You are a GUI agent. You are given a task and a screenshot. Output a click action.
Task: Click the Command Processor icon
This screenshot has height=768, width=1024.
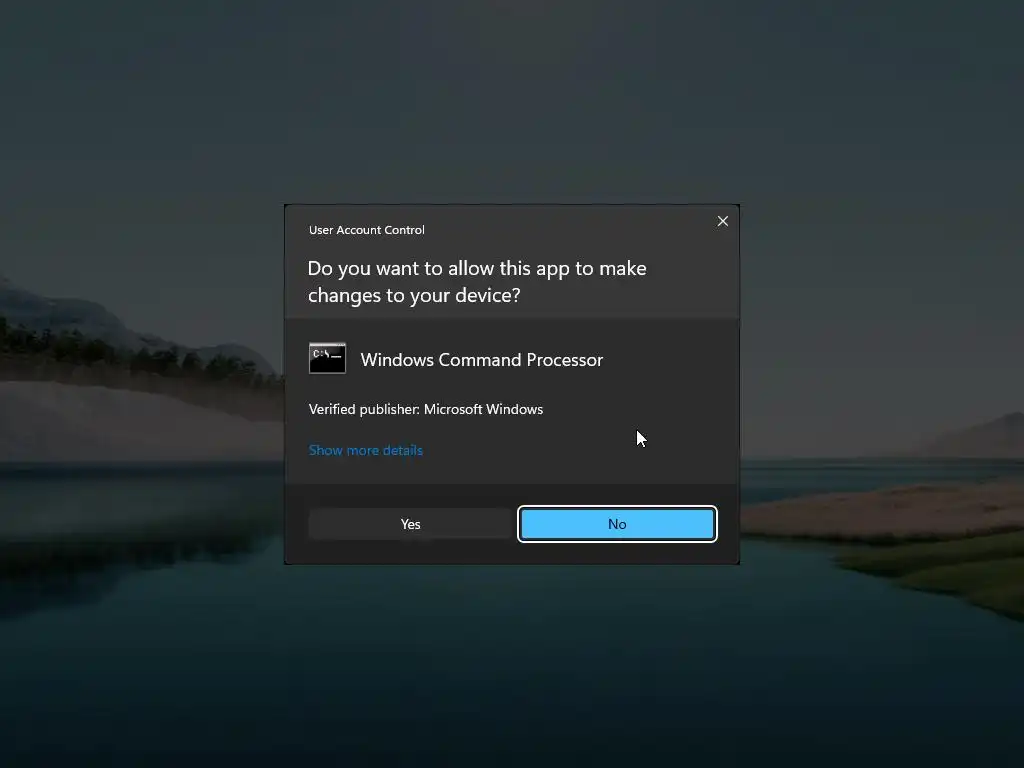coord(327,358)
